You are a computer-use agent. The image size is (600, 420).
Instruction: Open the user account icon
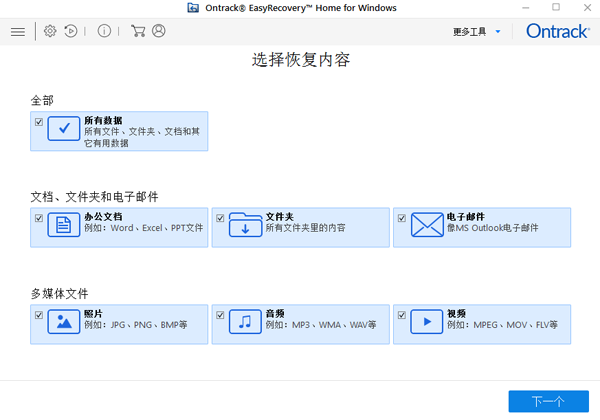point(158,32)
